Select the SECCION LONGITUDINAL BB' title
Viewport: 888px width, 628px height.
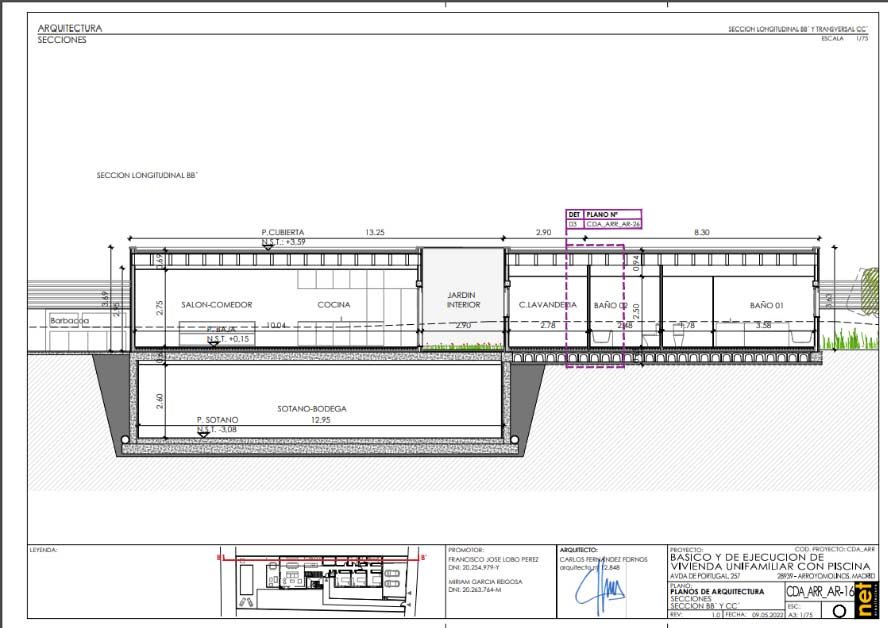[146, 175]
